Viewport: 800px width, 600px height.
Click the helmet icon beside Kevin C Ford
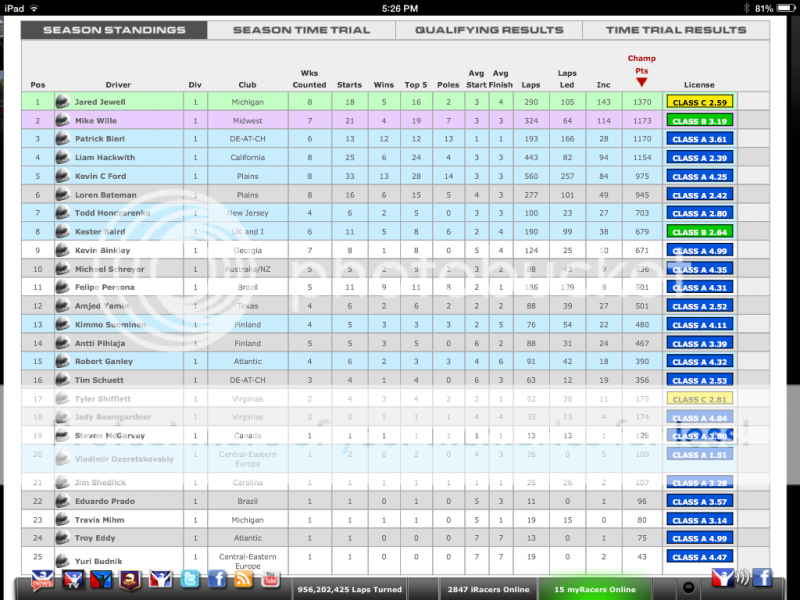click(62, 176)
